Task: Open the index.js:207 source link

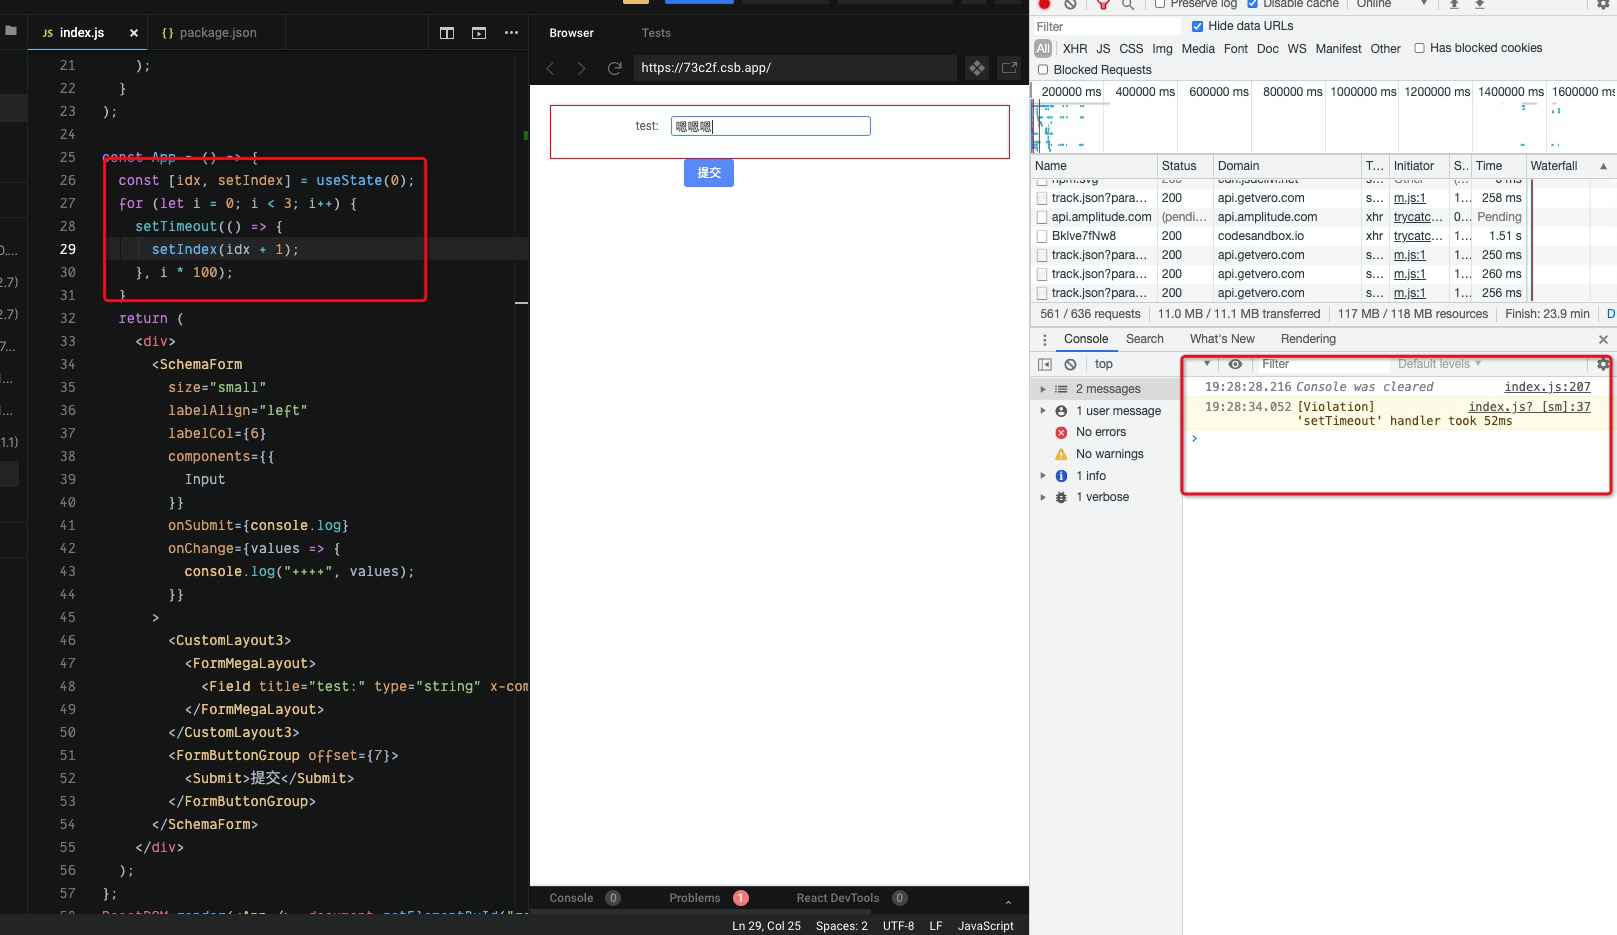Action: click(1547, 387)
